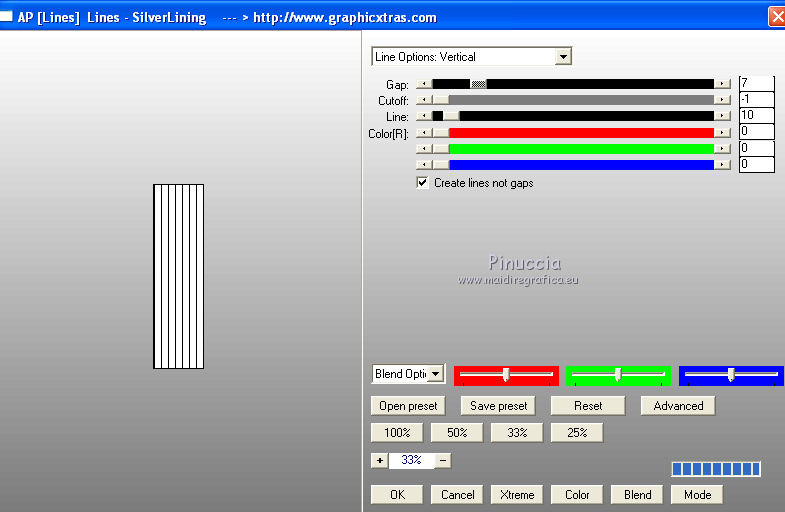
Task: Click right arrow of Cutoff slider
Action: click(x=722, y=100)
